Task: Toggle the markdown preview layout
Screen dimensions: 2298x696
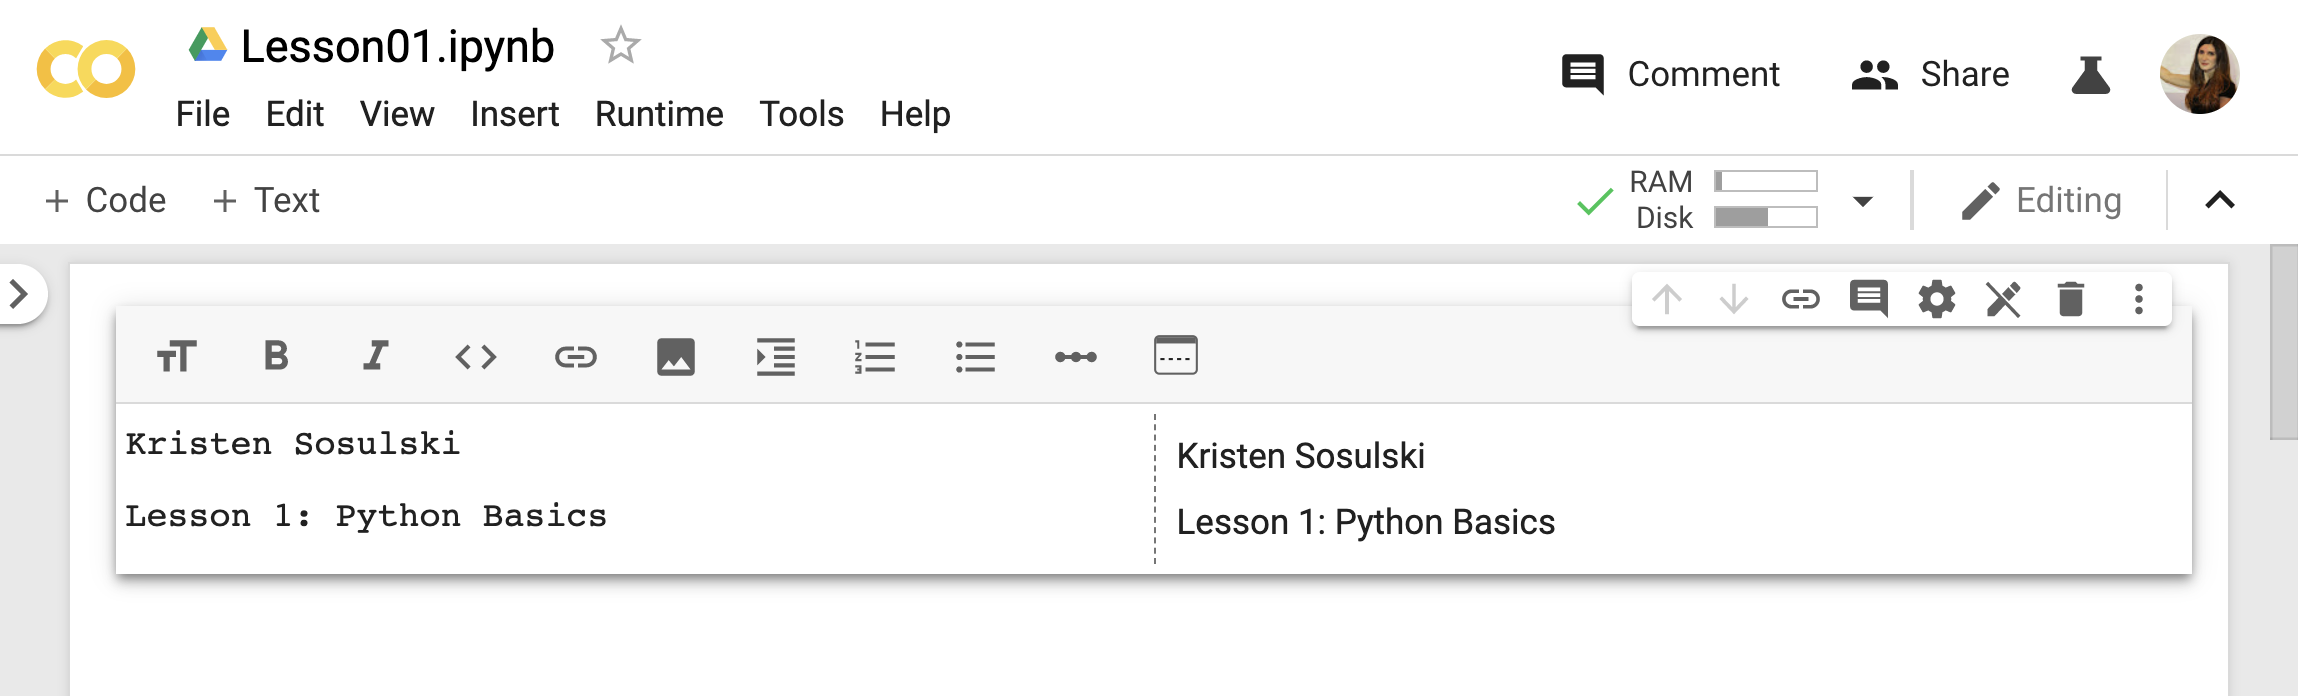Action: [x=1175, y=356]
